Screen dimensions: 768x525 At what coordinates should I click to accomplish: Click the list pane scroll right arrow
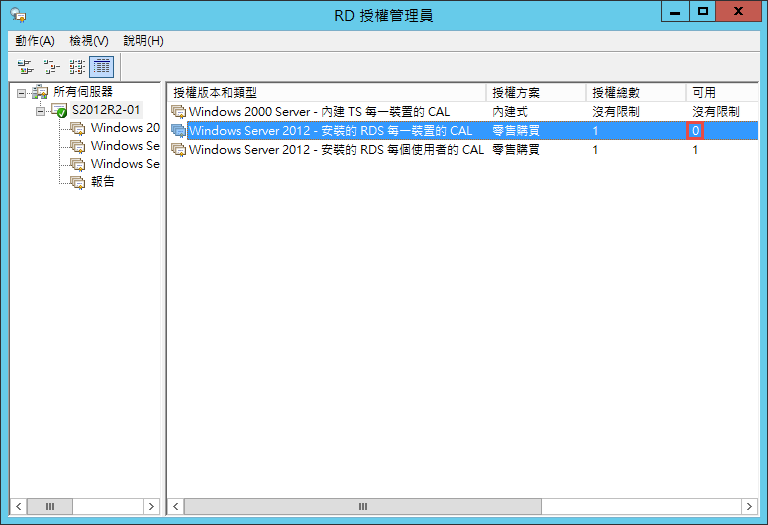coord(749,506)
